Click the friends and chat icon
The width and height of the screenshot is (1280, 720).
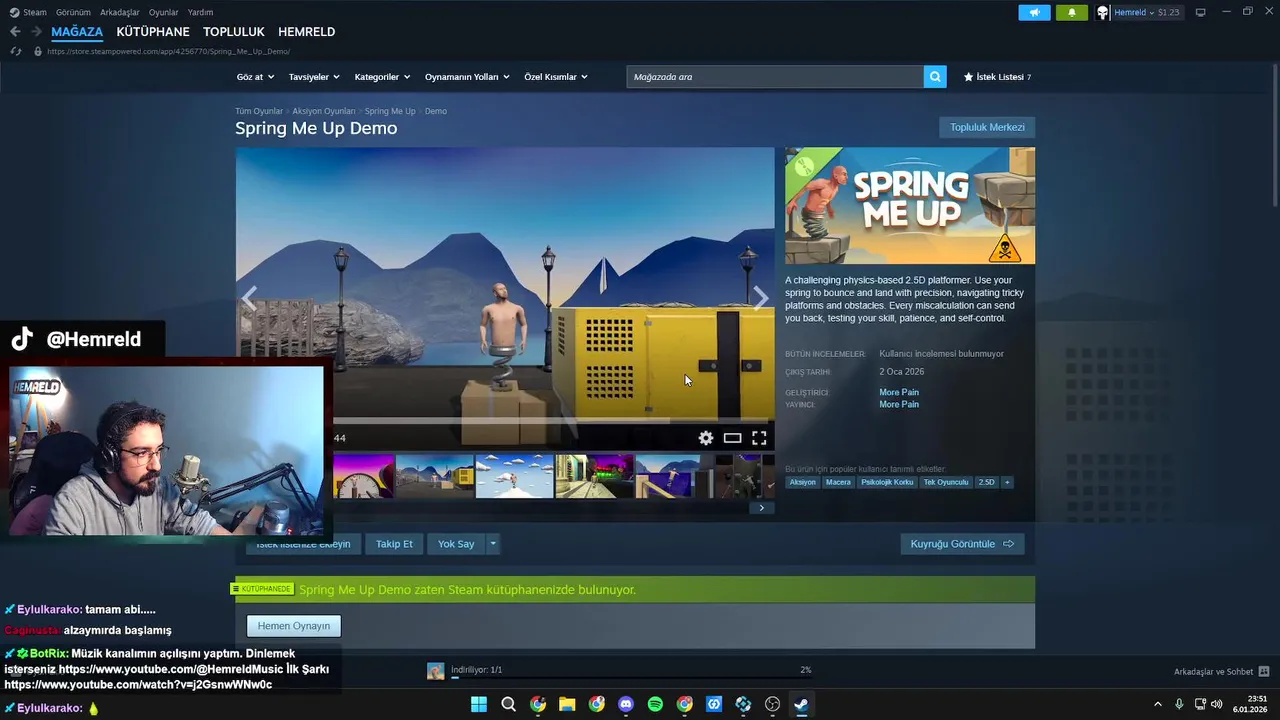tap(1264, 672)
